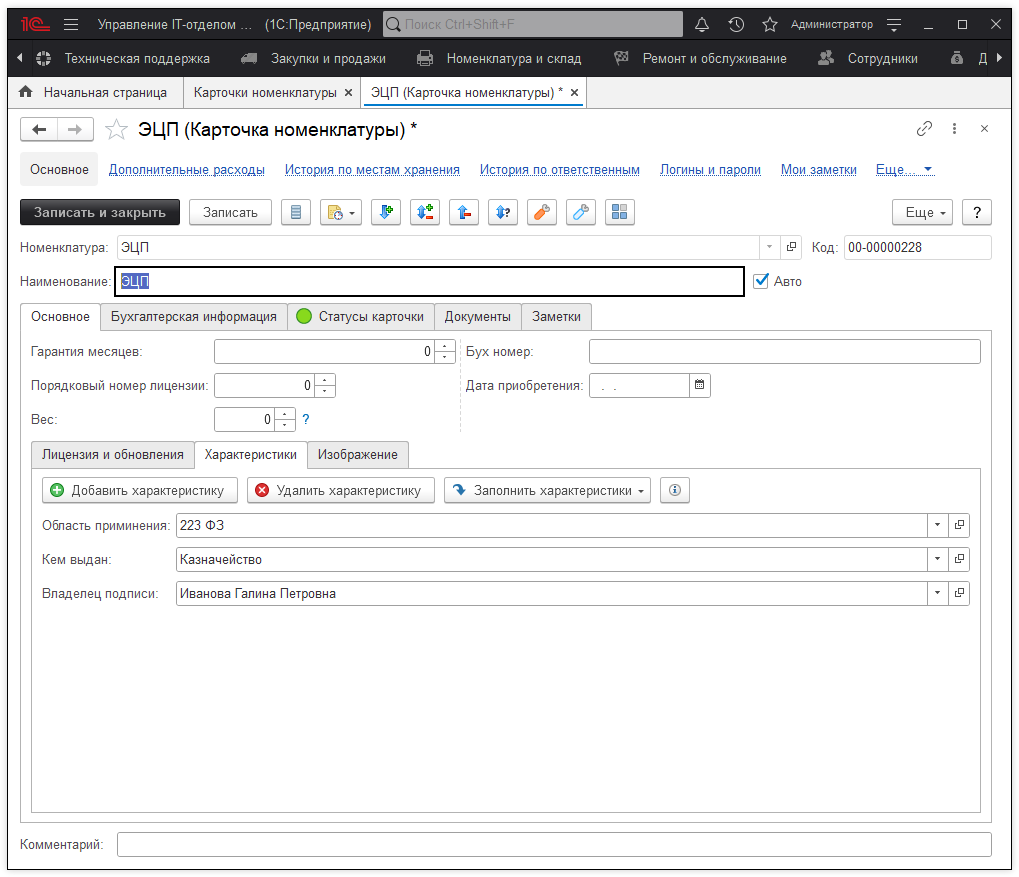Add the ЭЦП card to favorites star
This screenshot has width=1019, height=877.
point(117,129)
